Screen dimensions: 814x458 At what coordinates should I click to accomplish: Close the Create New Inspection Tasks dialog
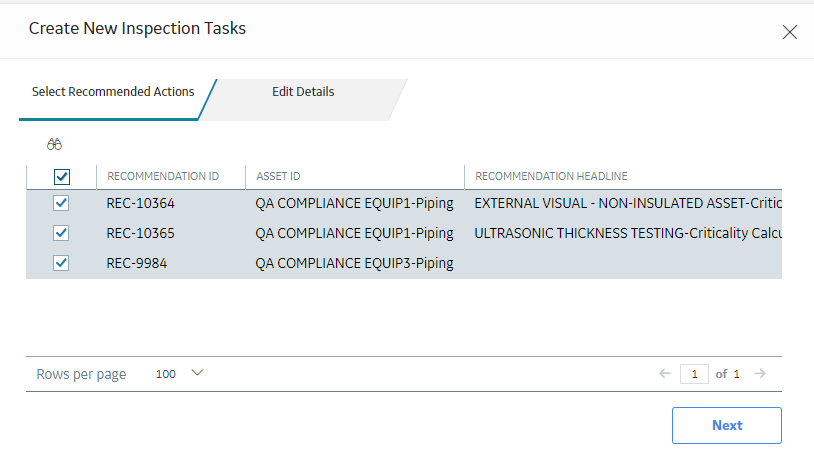tap(790, 32)
